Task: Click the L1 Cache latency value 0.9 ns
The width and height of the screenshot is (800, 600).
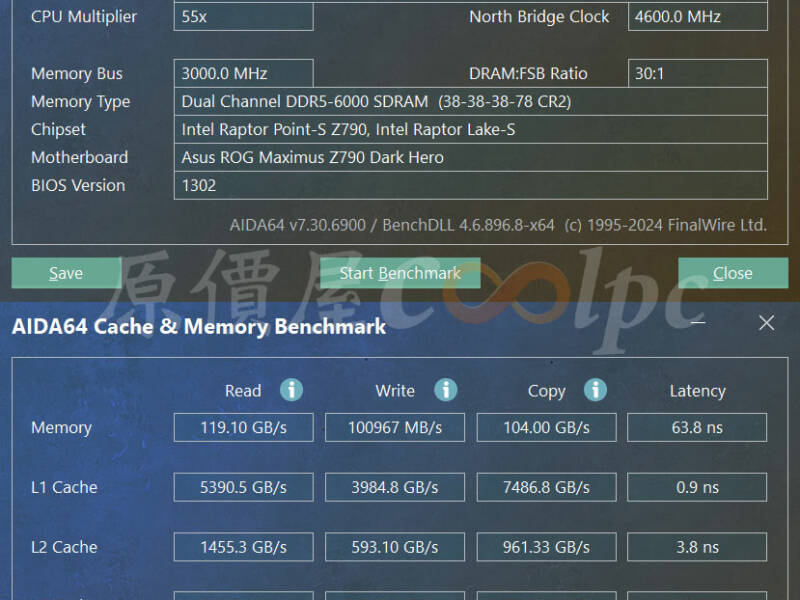Action: pyautogui.click(x=697, y=487)
